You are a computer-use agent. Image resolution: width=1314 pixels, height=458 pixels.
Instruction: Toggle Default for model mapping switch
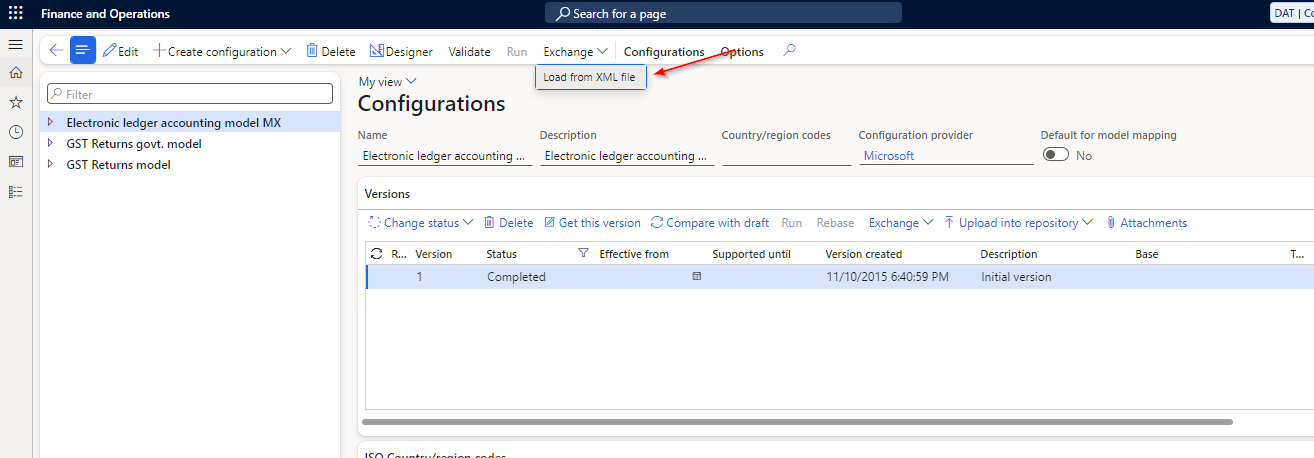point(1056,155)
